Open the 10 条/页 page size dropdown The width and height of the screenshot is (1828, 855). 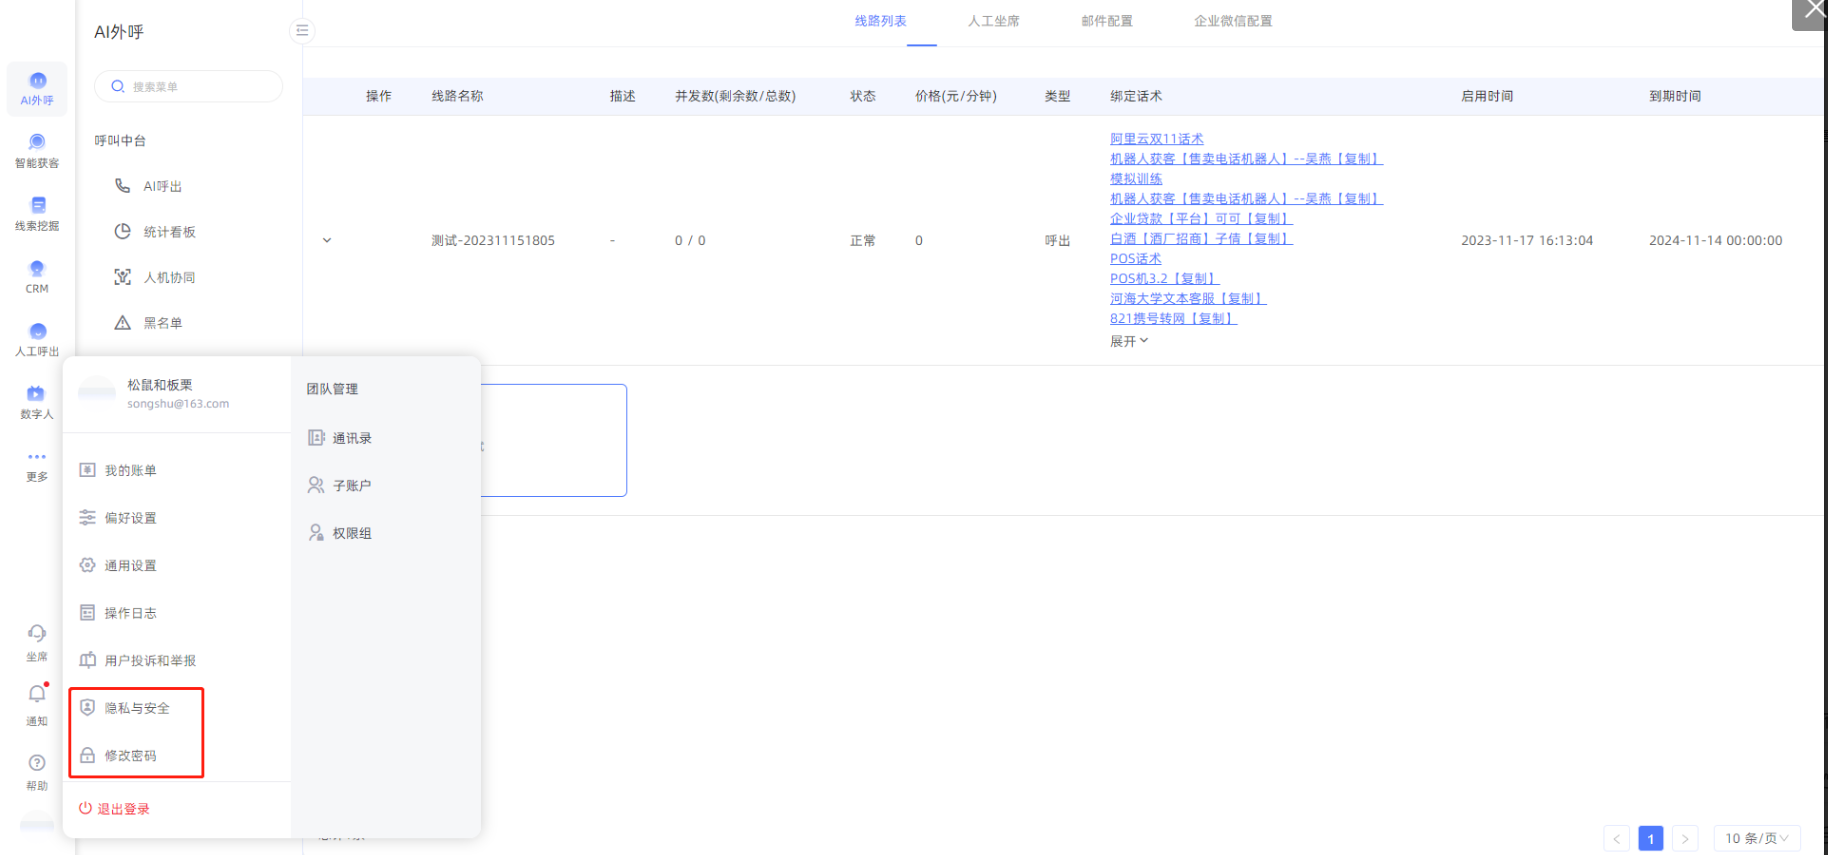coord(1756,838)
